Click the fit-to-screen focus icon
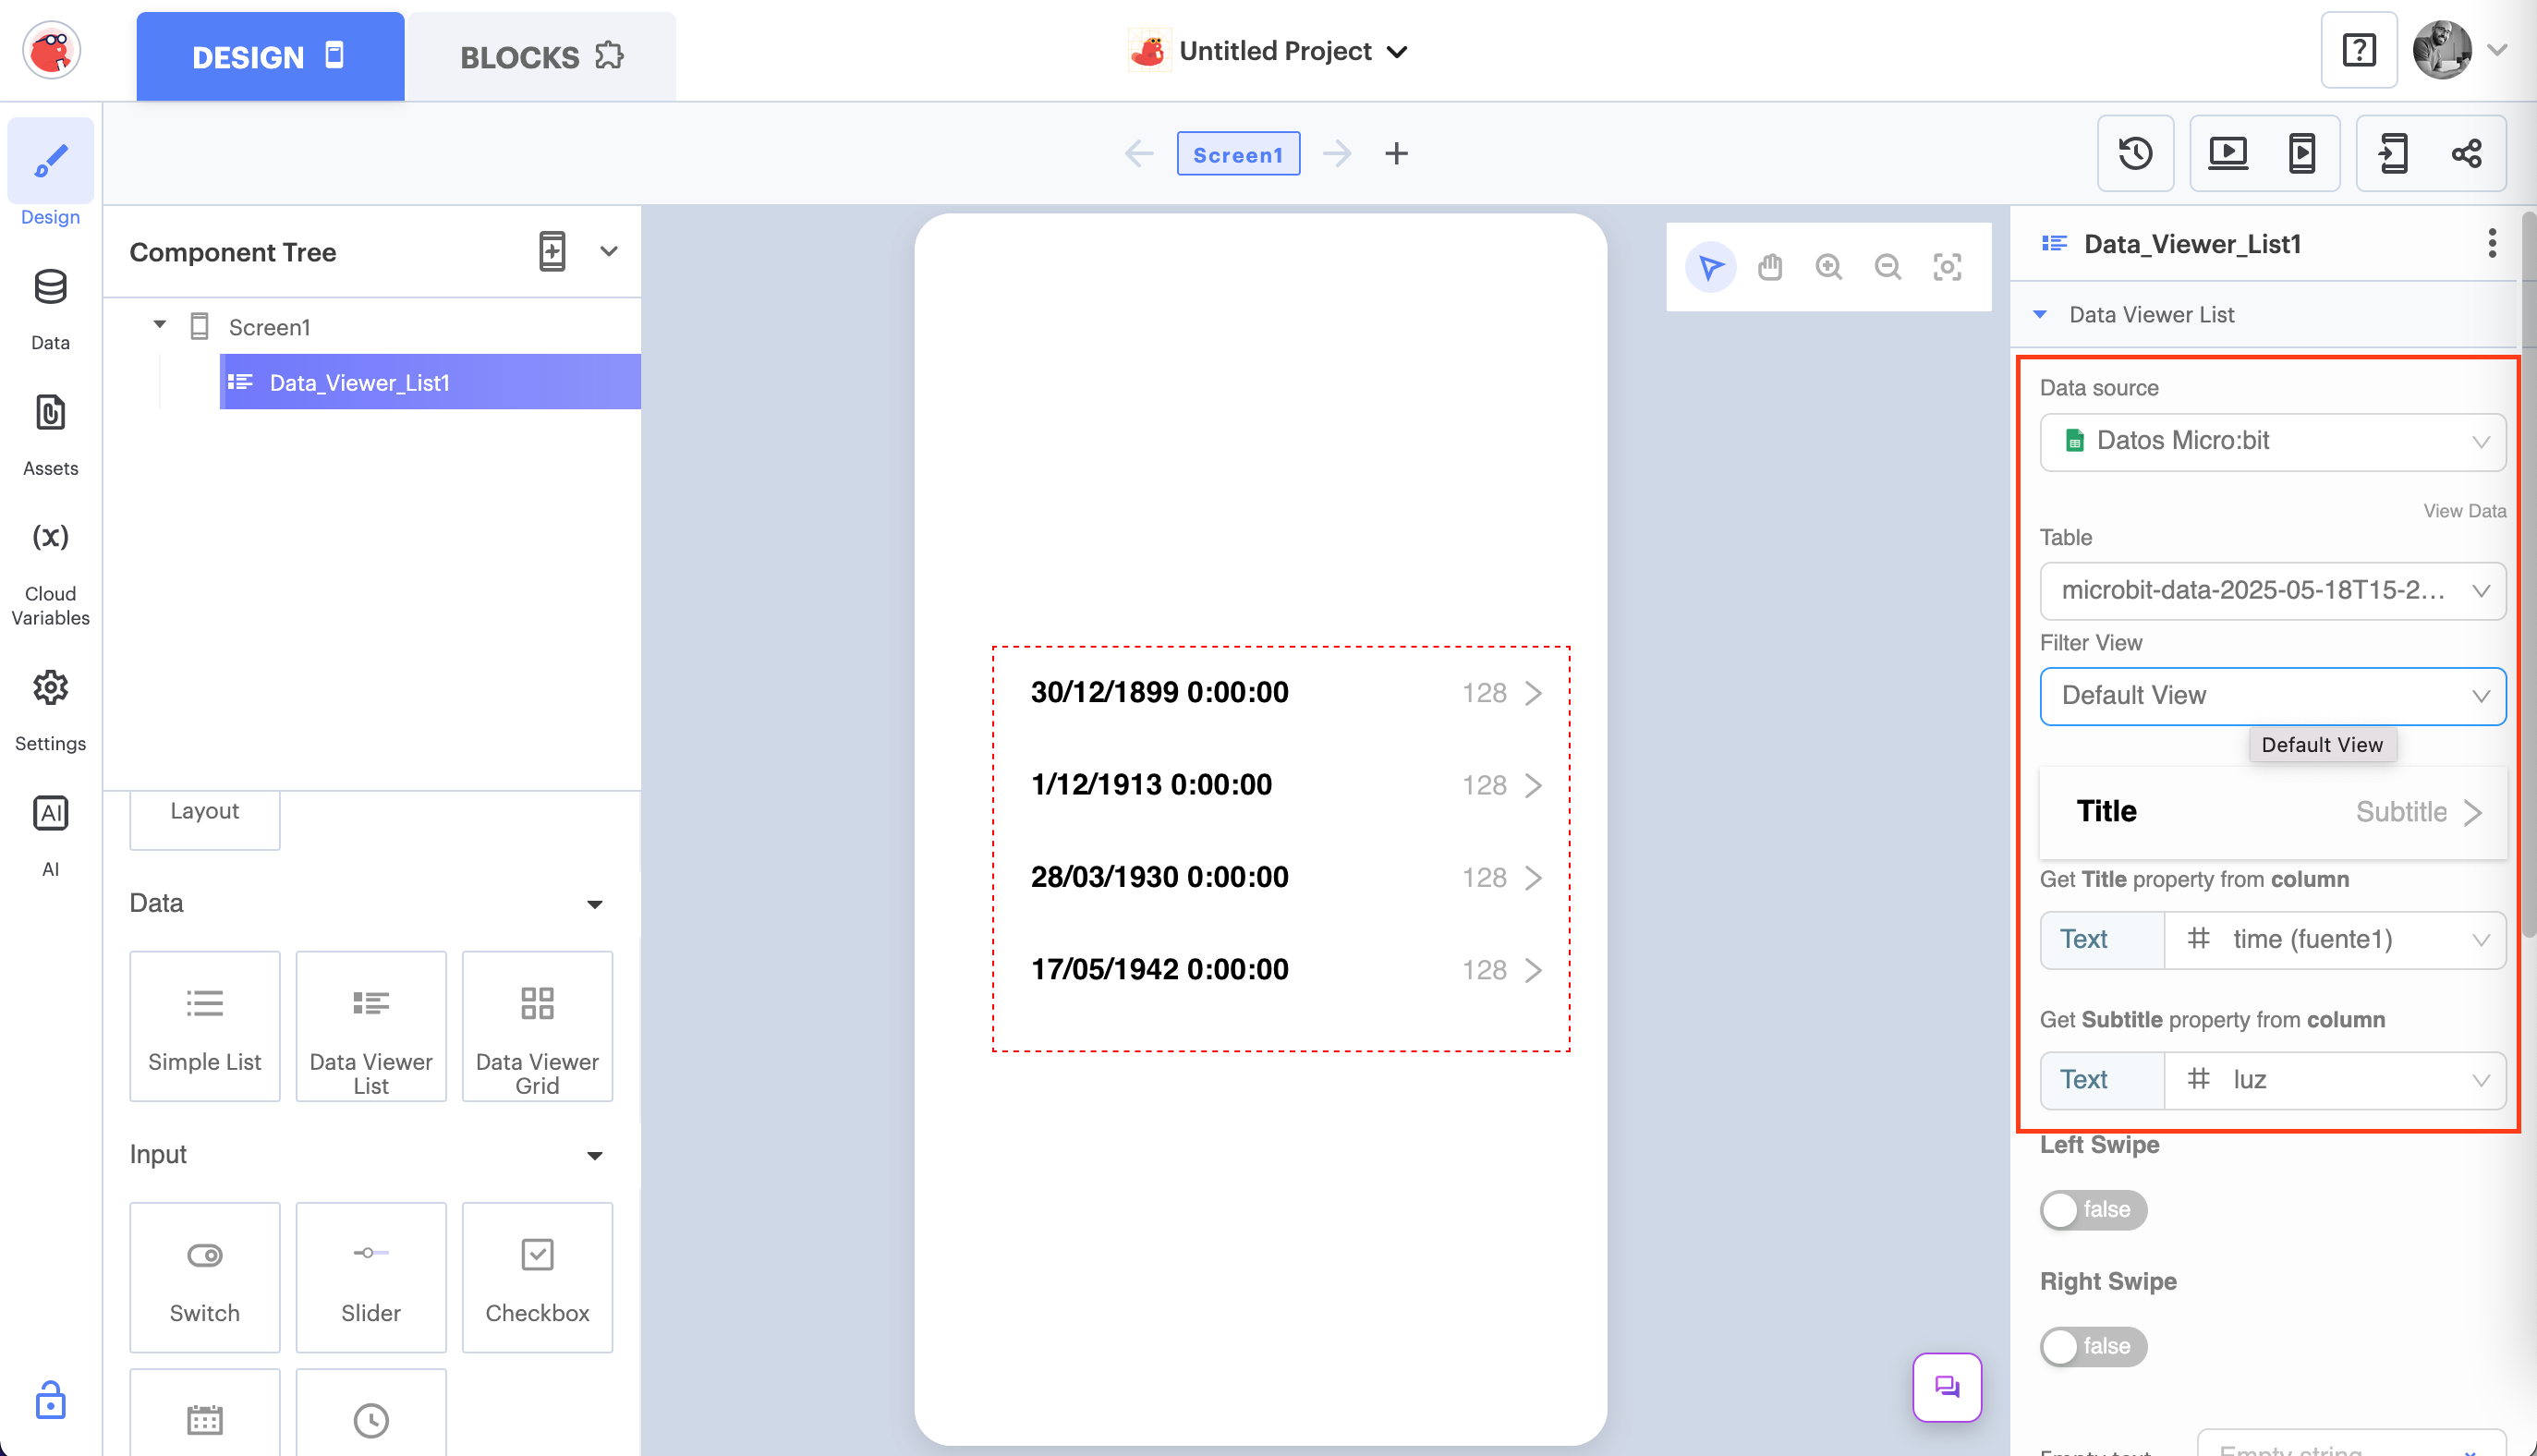 click(x=1946, y=267)
